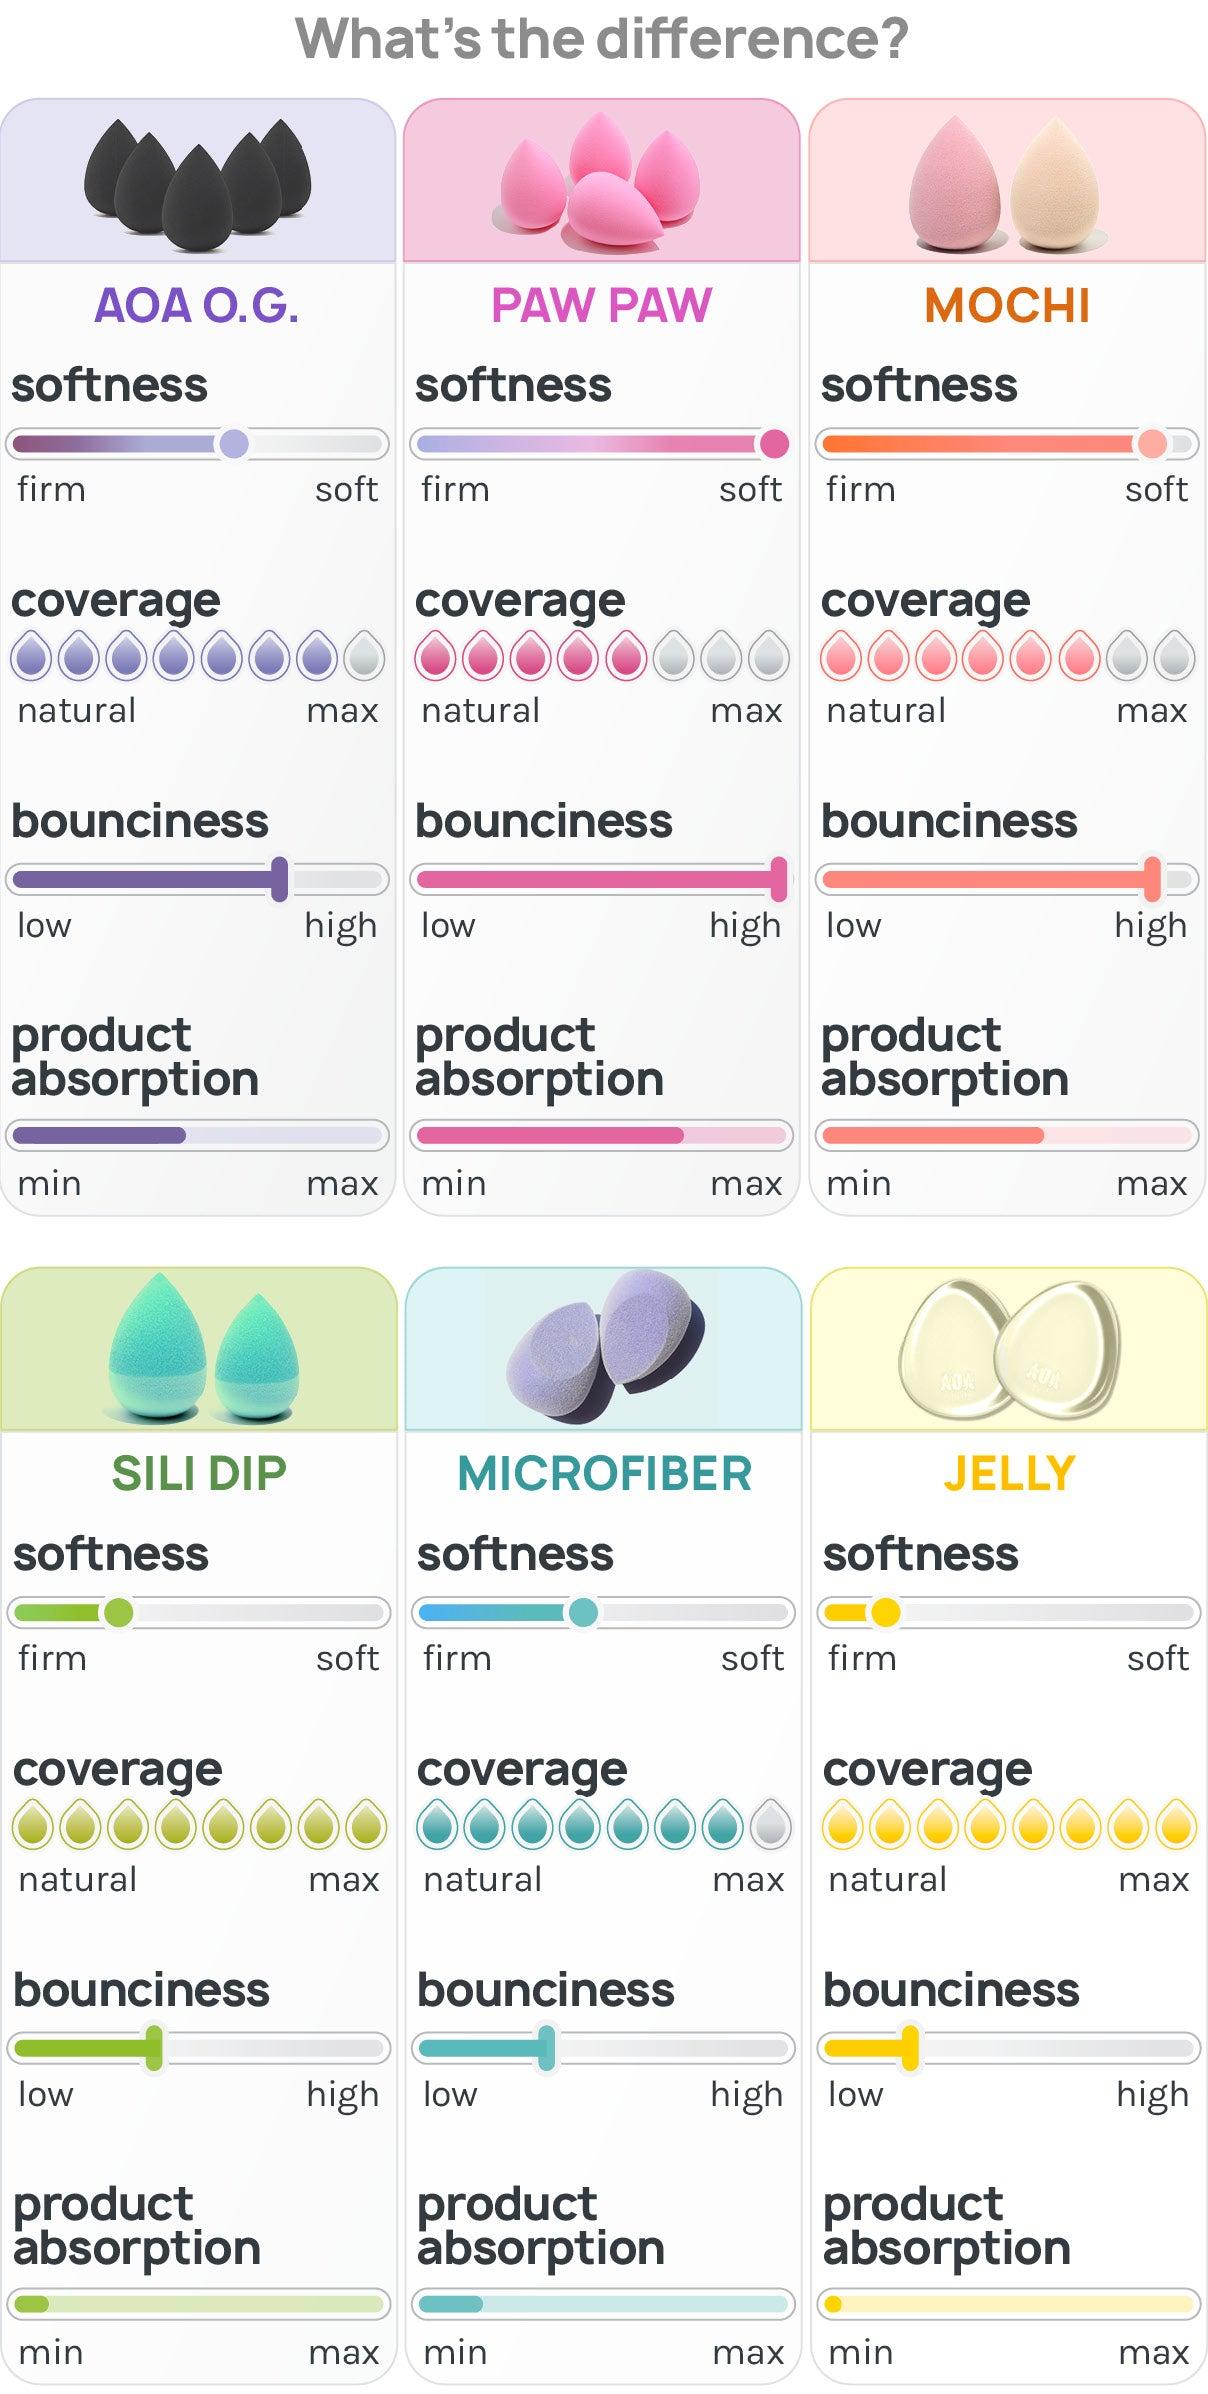This screenshot has height=2394, width=1208.
Task: Click the last grey coverage drop under Microfiber
Action: (x=771, y=1826)
